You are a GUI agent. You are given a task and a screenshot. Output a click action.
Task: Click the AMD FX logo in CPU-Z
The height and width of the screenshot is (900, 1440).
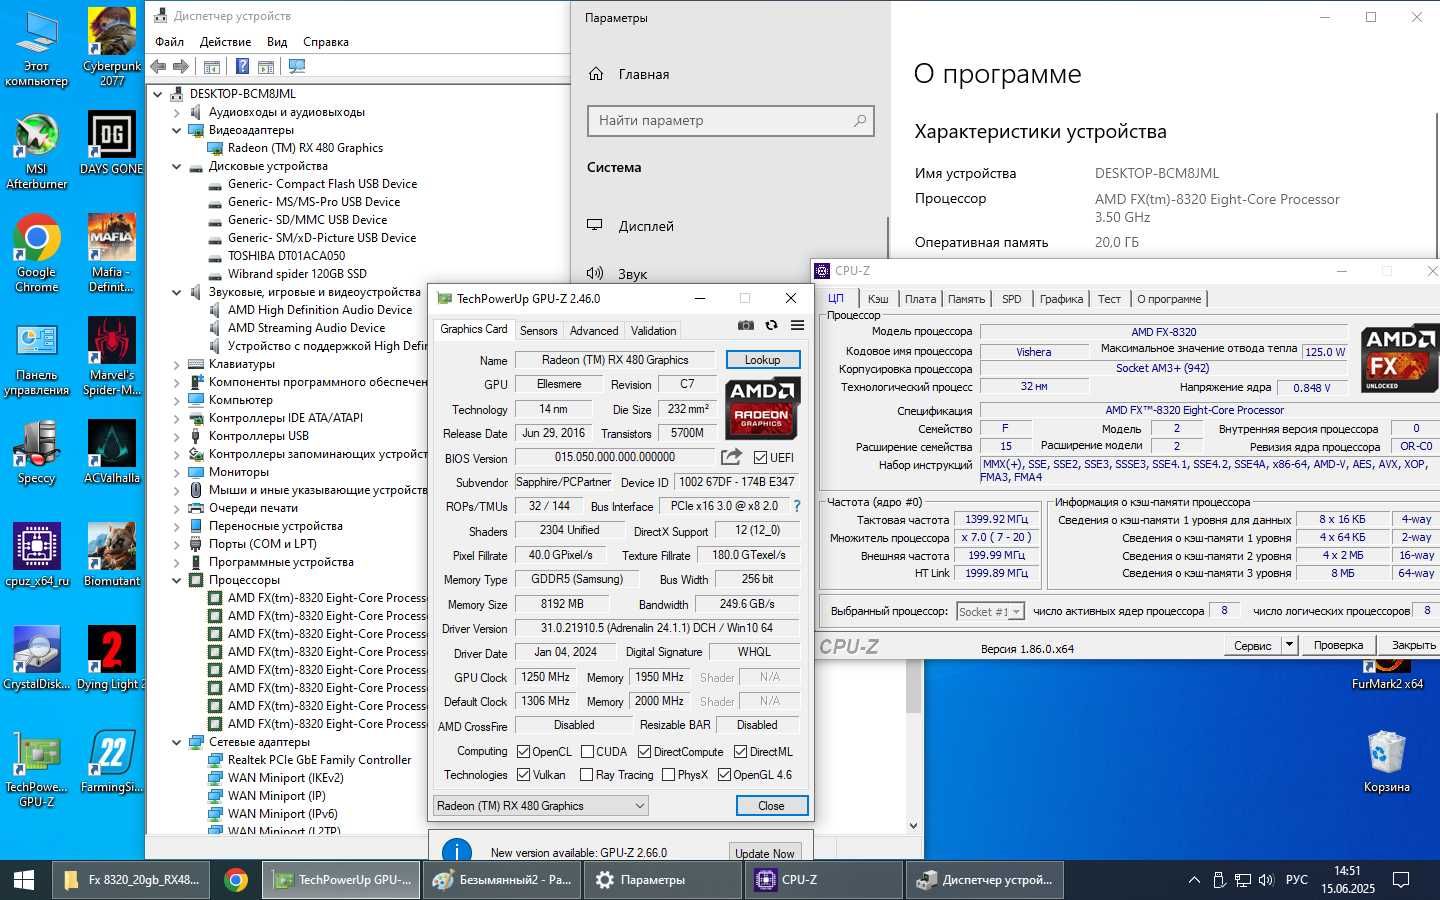(x=1399, y=358)
